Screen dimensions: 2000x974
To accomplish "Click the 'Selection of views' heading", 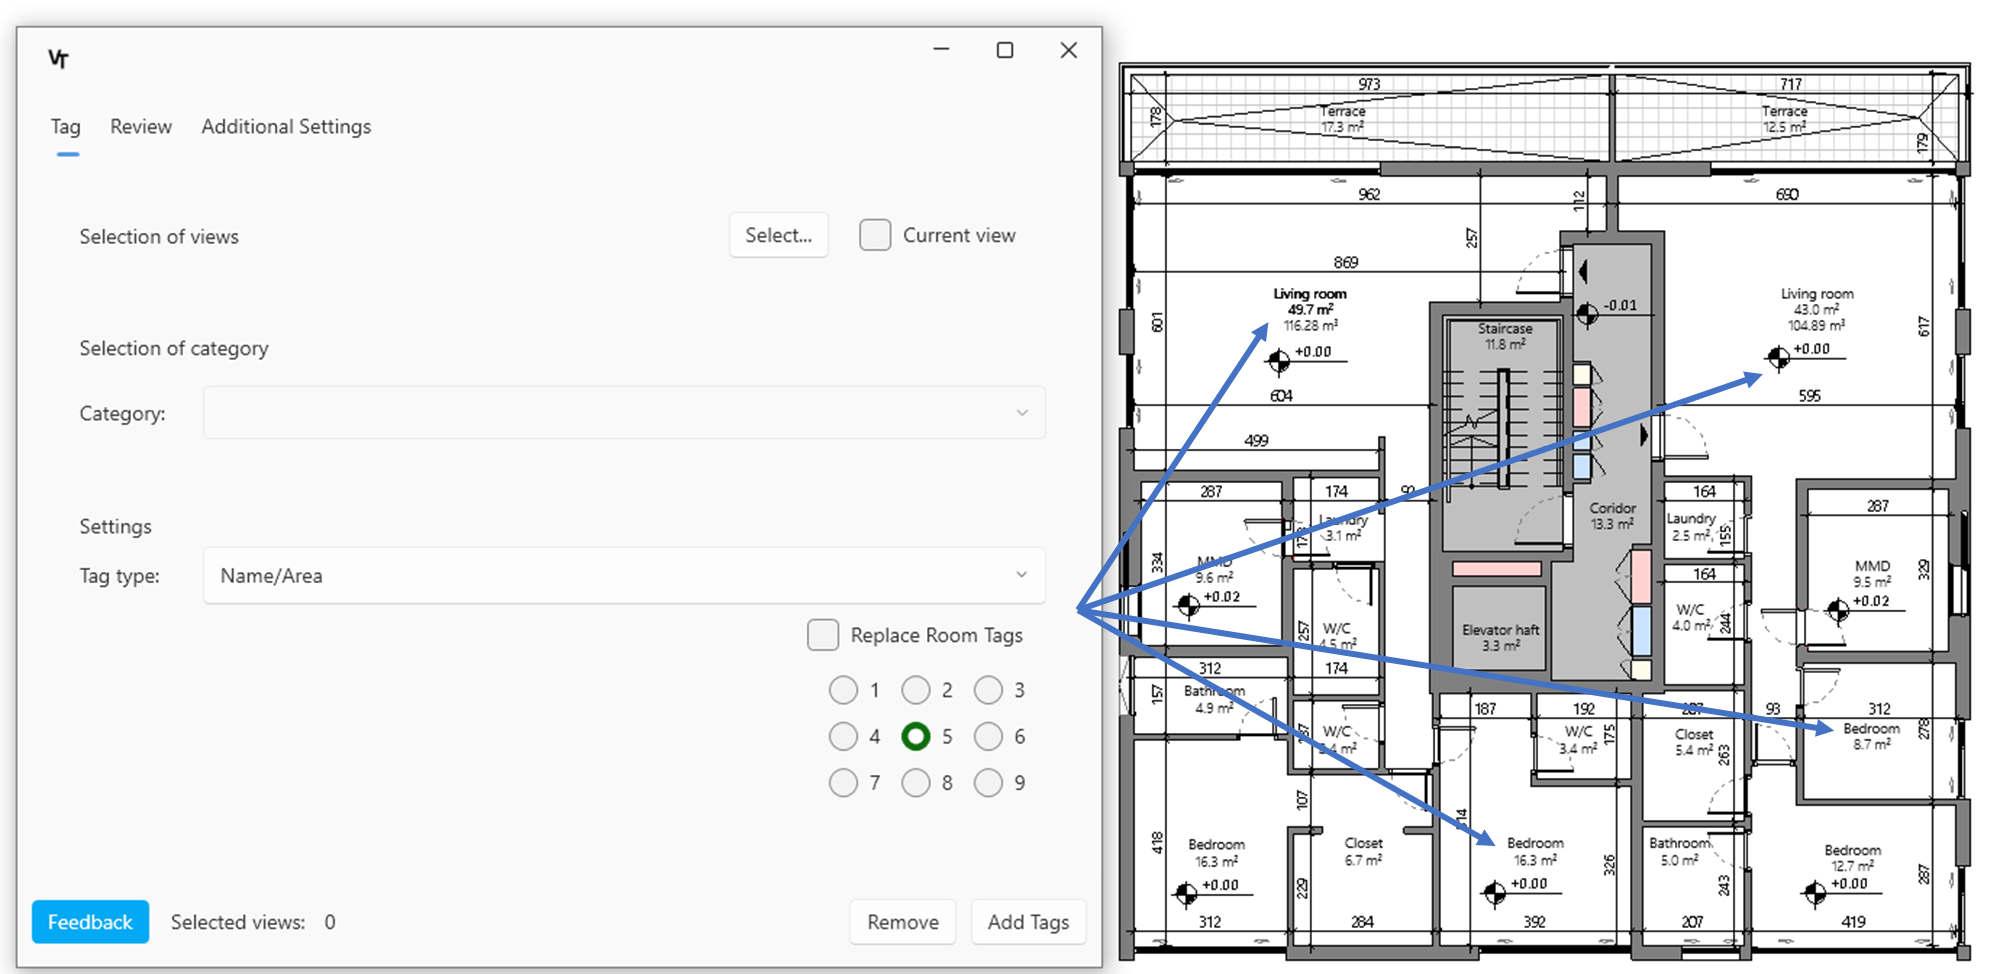I will [159, 237].
